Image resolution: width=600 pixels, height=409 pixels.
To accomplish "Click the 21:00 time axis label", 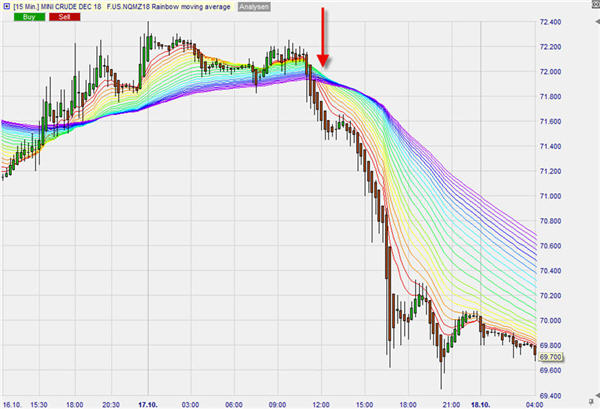I will coord(452,404).
